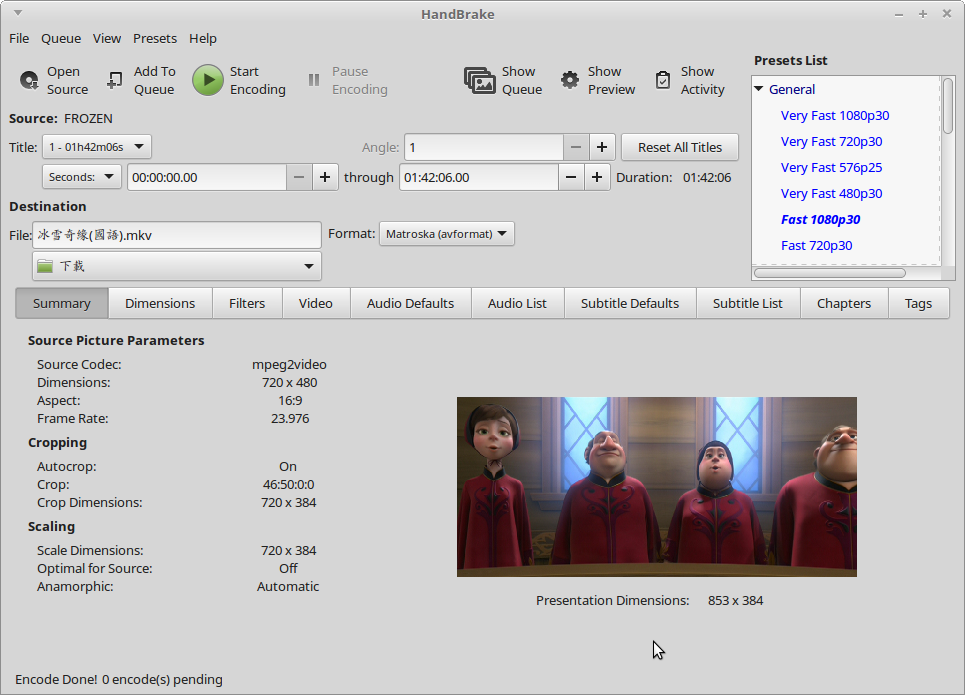Open the Title dropdown 1 - 01h42m06s
Screen dimensions: 965x695
[97, 147]
